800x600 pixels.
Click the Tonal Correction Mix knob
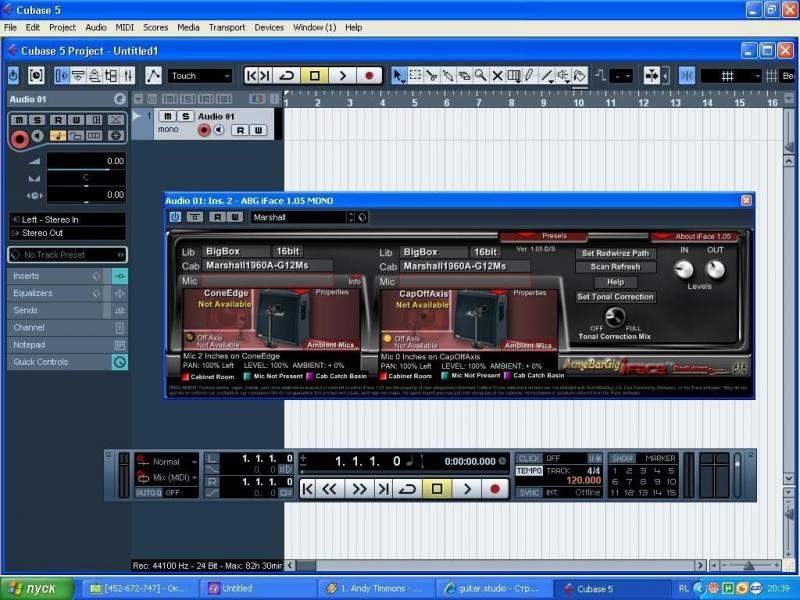pyautogui.click(x=614, y=318)
